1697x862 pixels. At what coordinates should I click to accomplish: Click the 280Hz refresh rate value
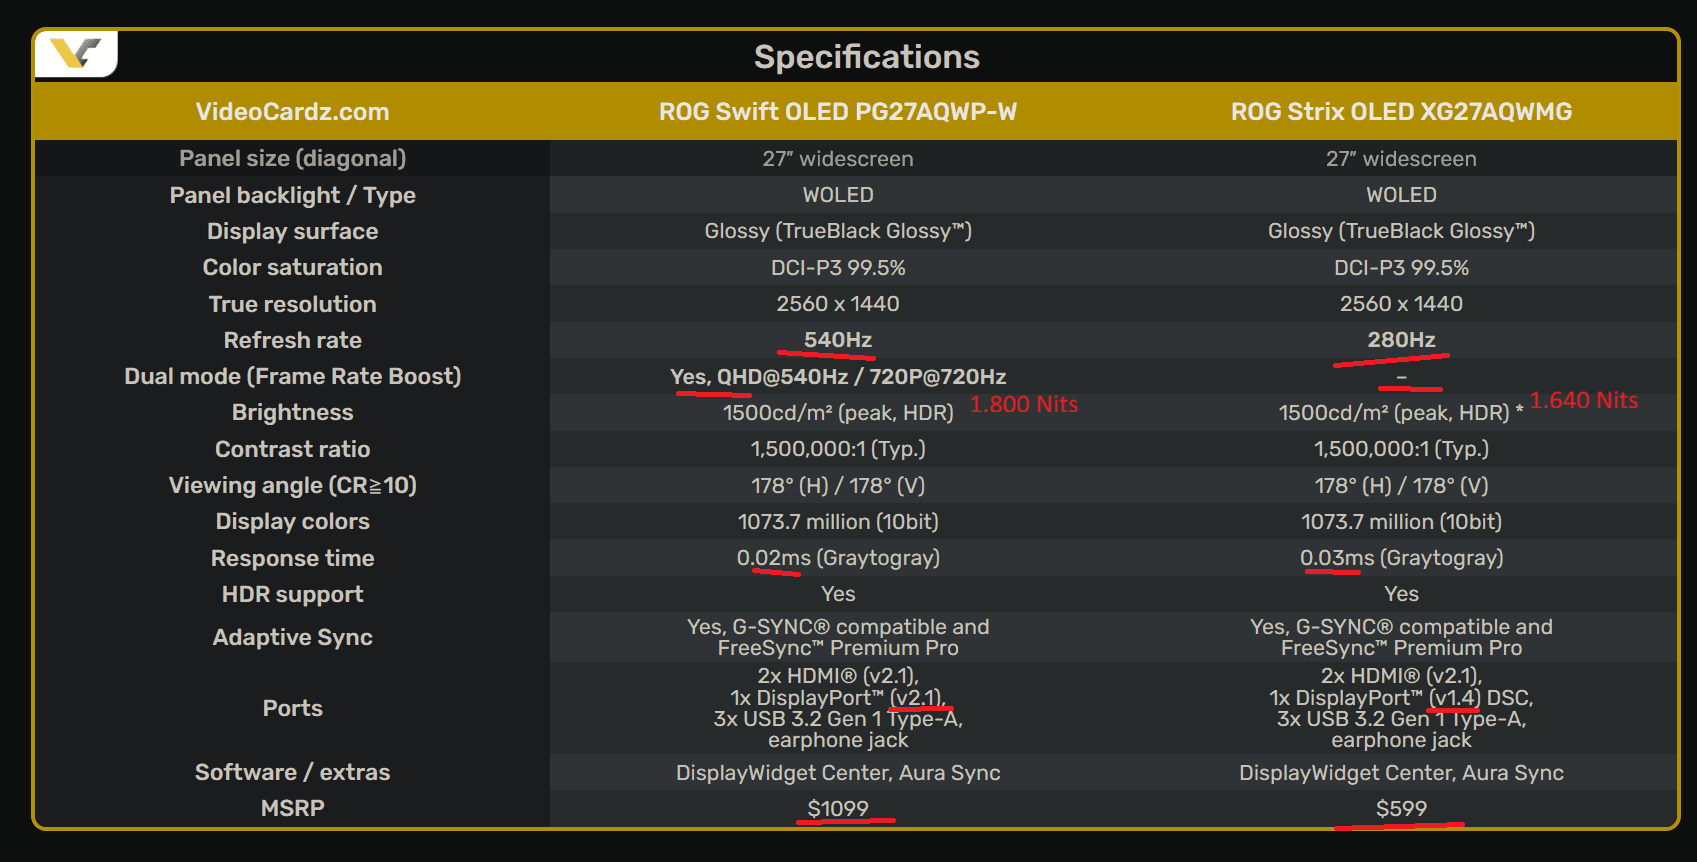pyautogui.click(x=1401, y=340)
